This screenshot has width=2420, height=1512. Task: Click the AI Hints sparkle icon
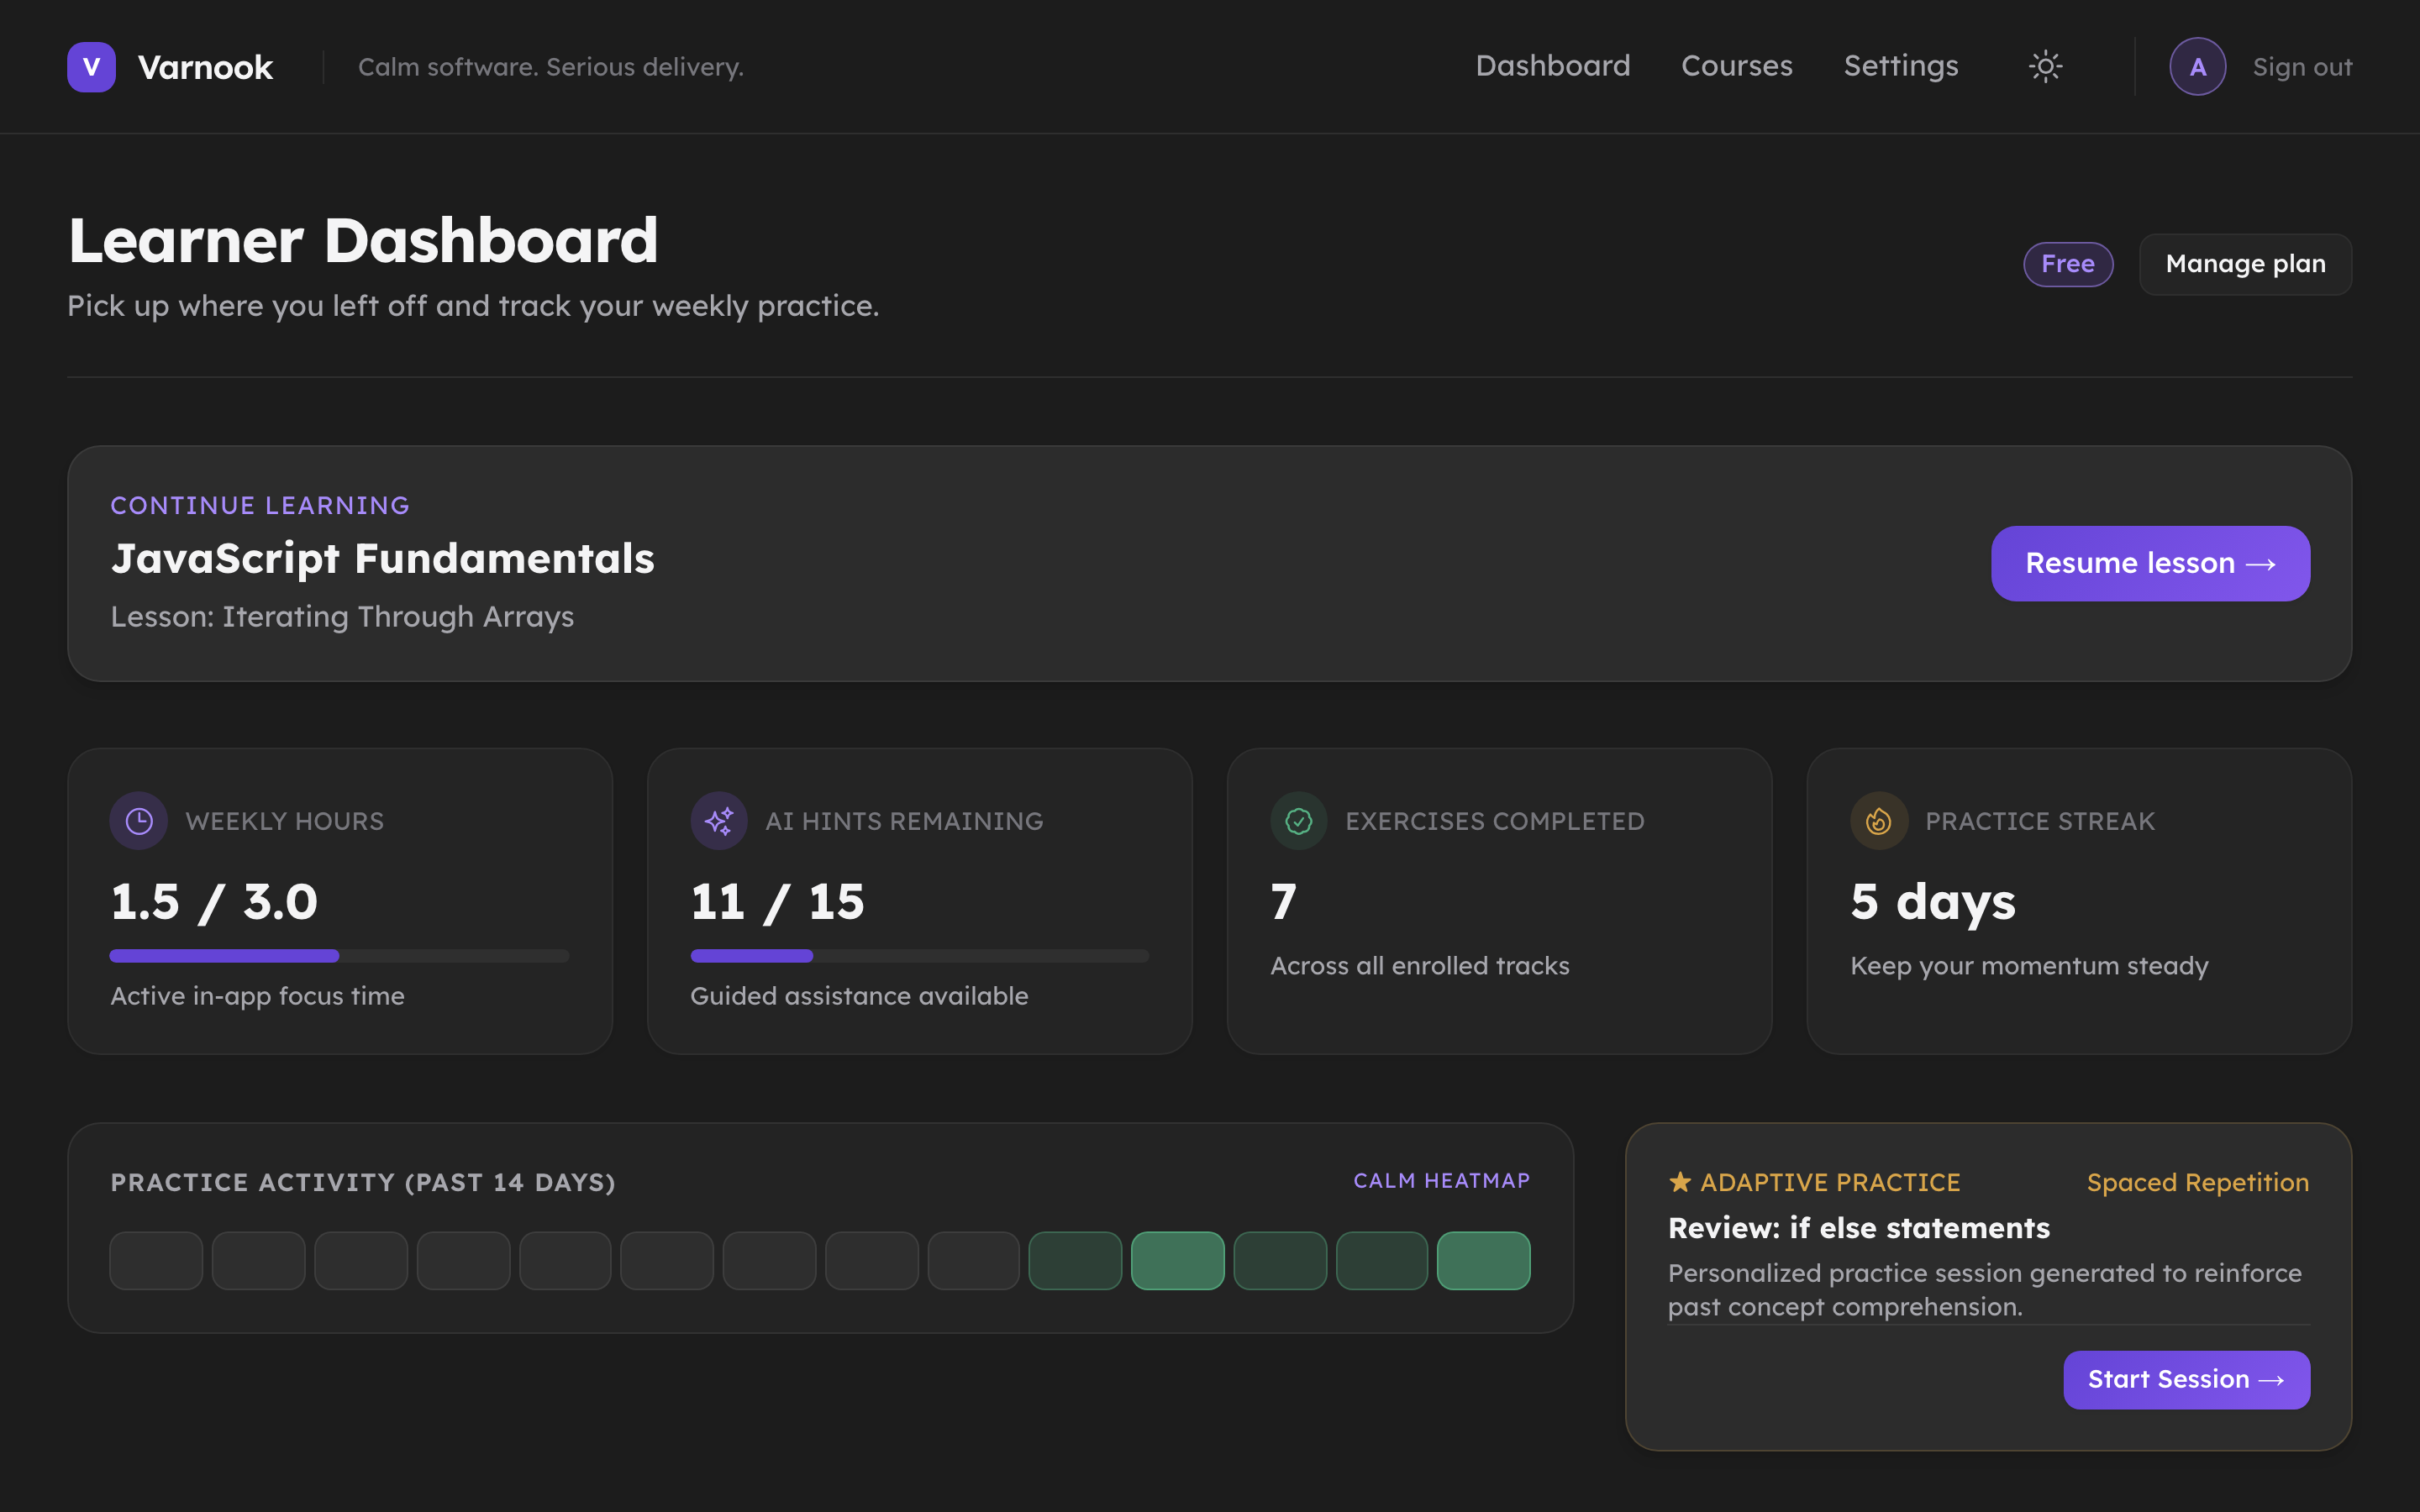(x=719, y=821)
